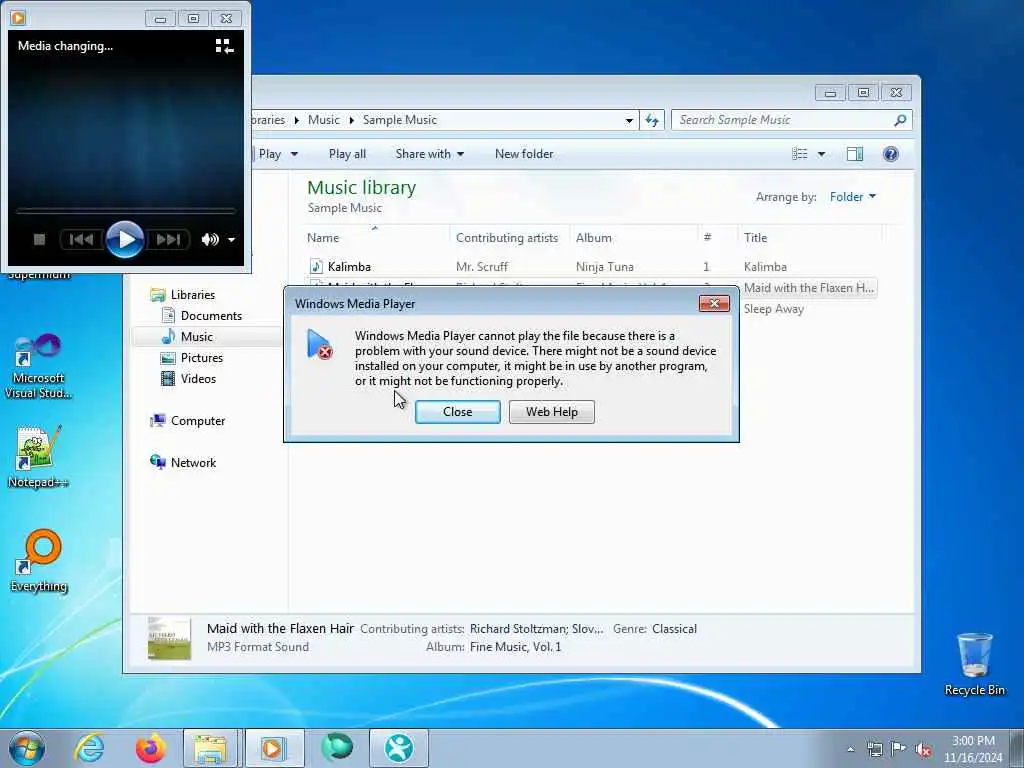Screen dimensions: 1024x768
Task: Close the Windows Media Player error dialog
Action: [x=458, y=412]
